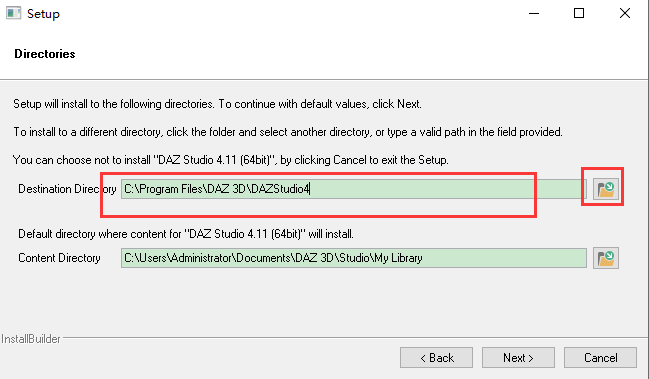Focus the Destination Directory path field
Viewport: 649px width, 379px height.
[354, 189]
